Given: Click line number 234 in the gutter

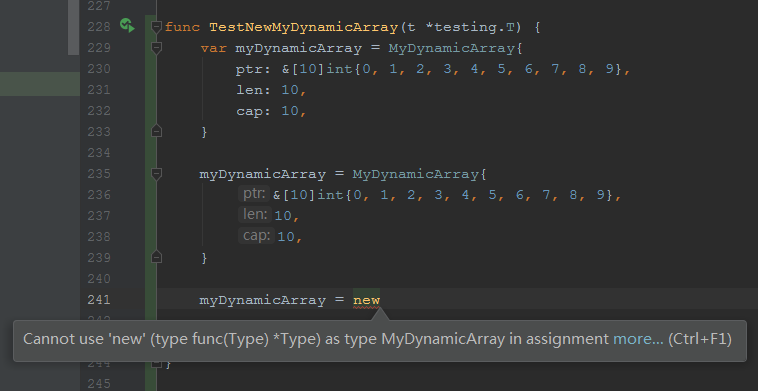Looking at the screenshot, I should 99,153.
